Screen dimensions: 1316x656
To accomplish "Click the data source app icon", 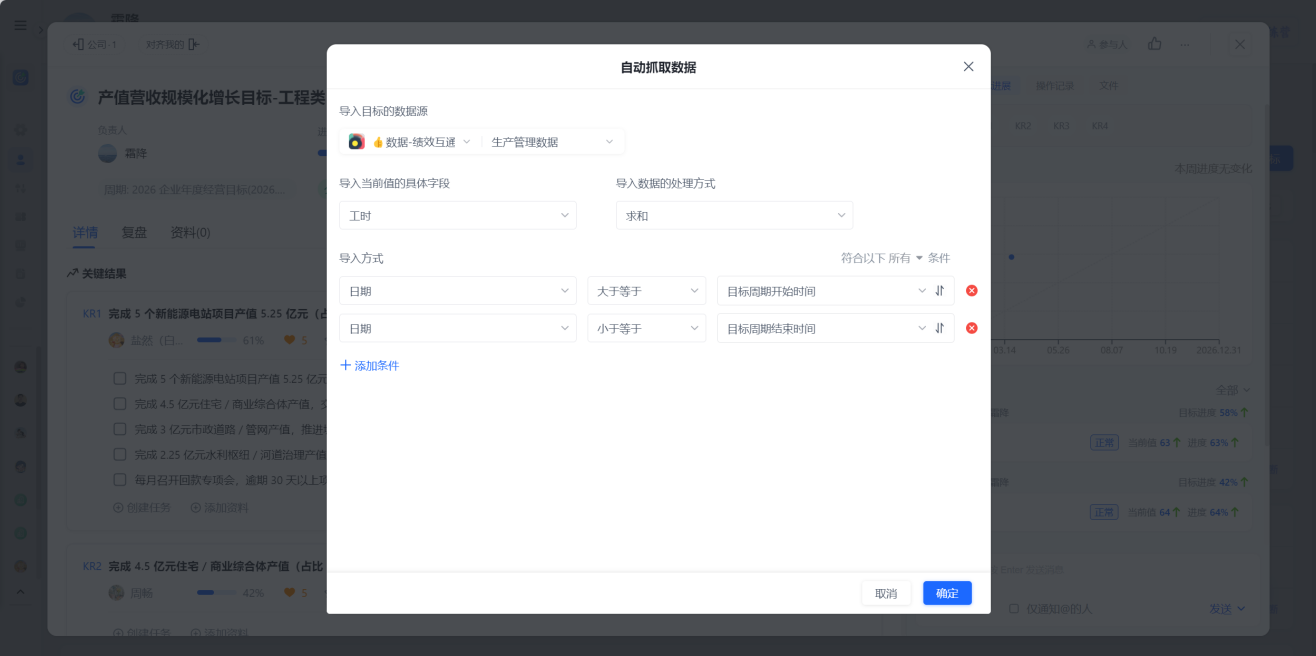I will (x=356, y=142).
